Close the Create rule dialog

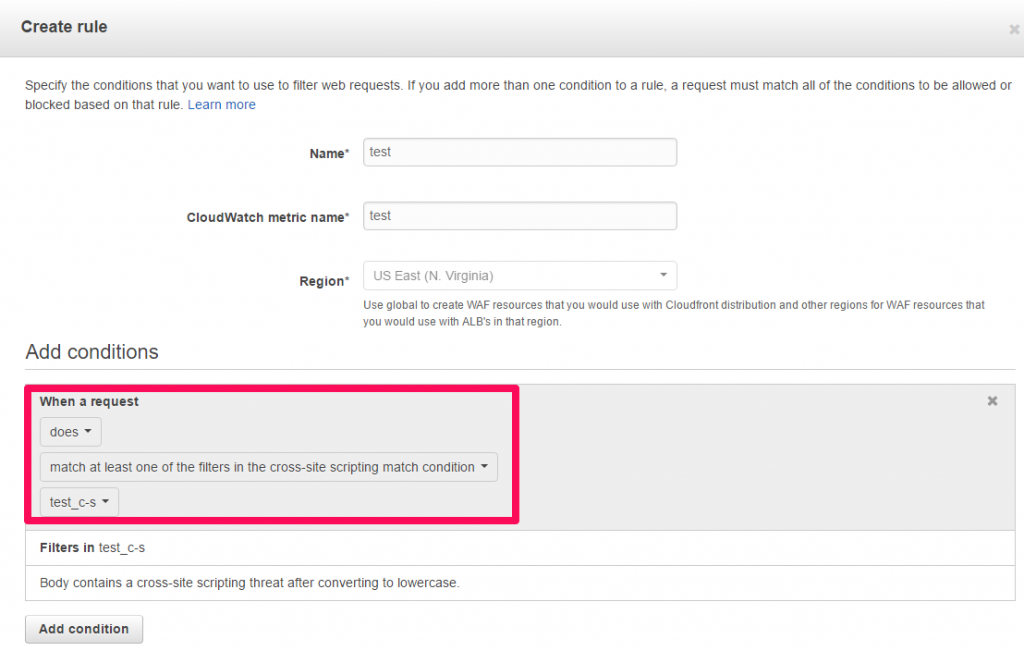coord(1014,29)
